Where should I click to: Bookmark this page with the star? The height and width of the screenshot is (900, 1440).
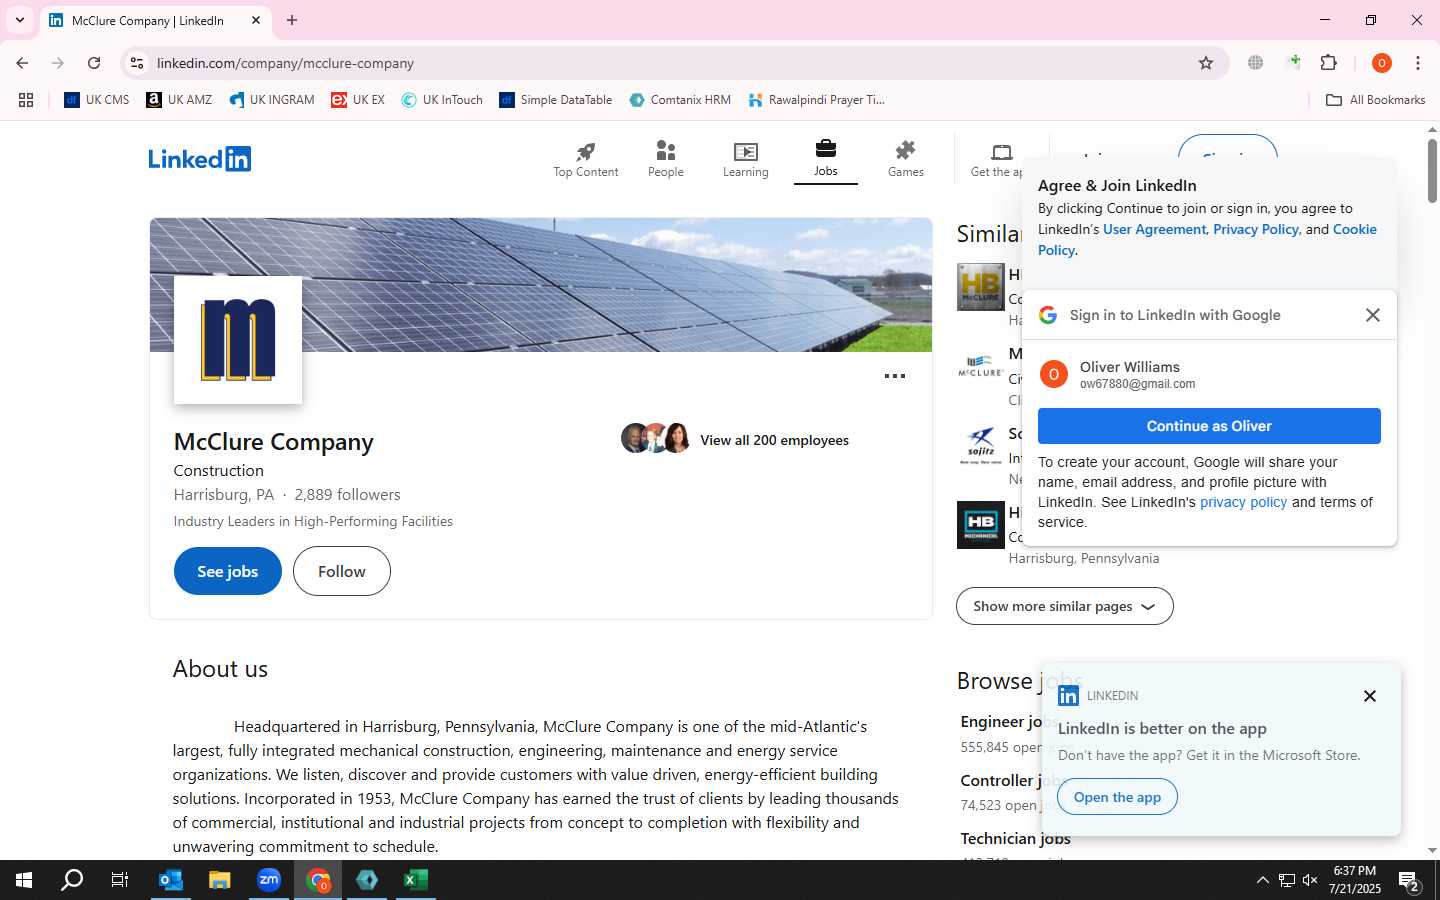tap(1206, 63)
